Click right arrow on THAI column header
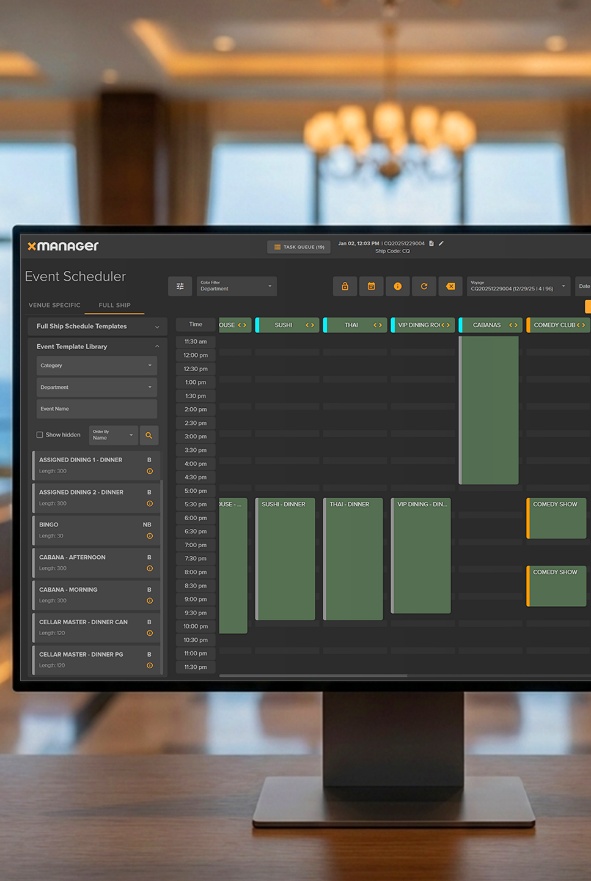Viewport: 591px width, 881px height. pos(380,325)
